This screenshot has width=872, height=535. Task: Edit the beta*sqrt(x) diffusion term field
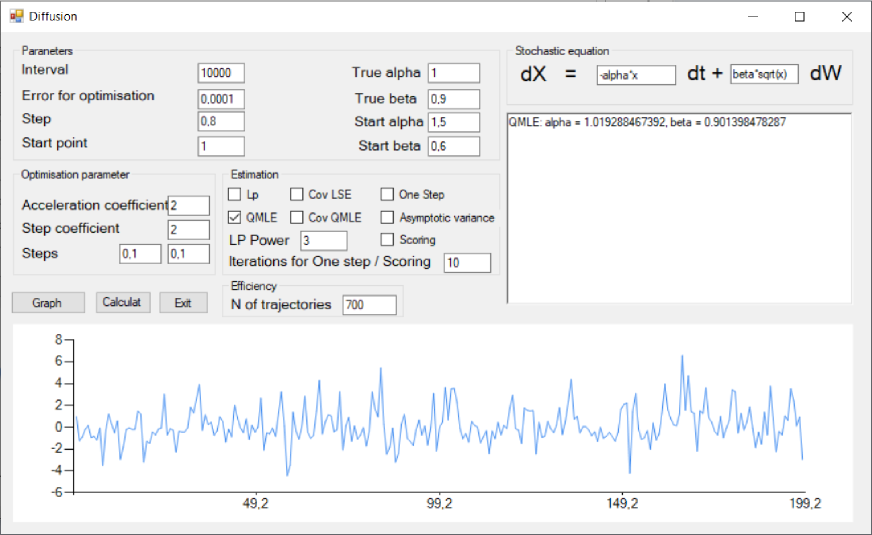tap(764, 75)
